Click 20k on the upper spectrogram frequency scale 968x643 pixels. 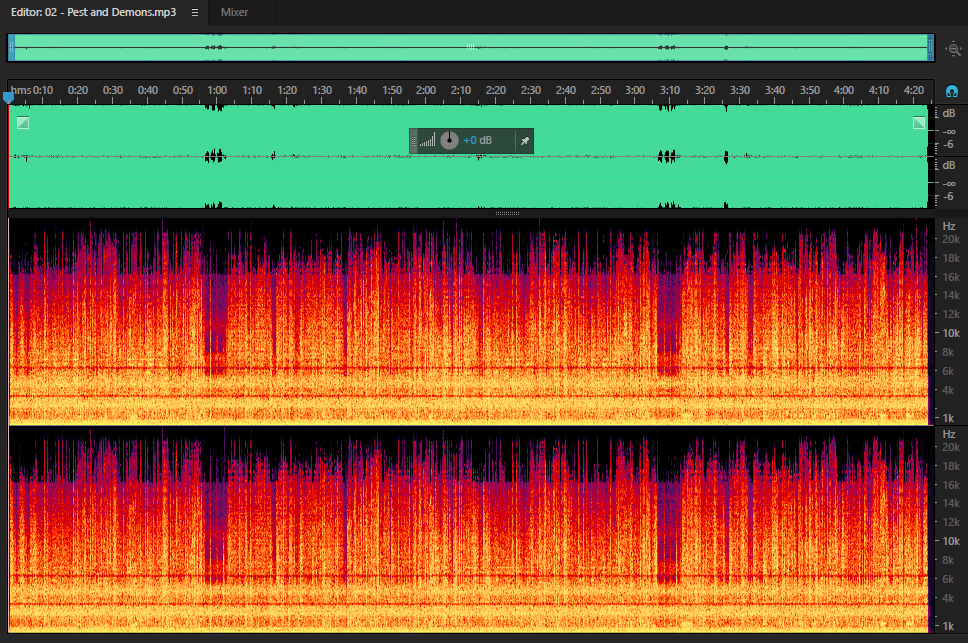click(951, 239)
